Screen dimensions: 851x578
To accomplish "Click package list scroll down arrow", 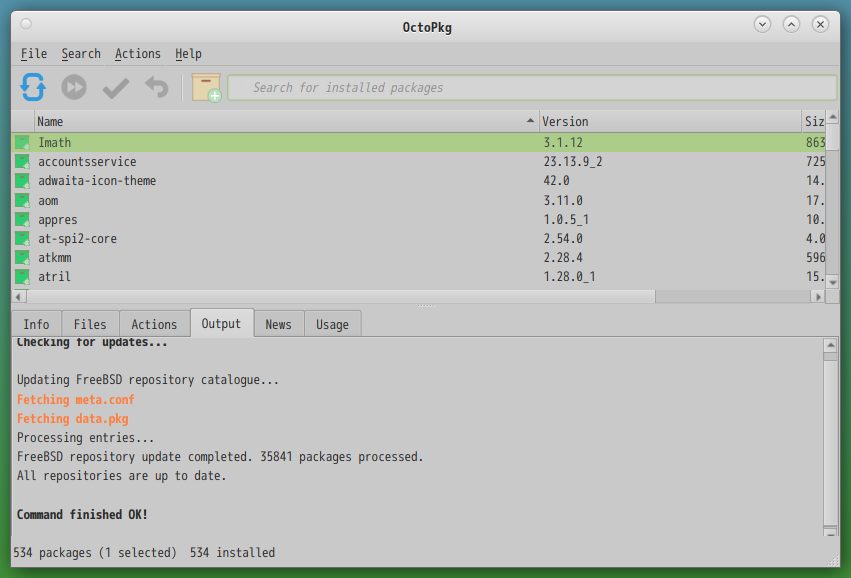I will 833,282.
